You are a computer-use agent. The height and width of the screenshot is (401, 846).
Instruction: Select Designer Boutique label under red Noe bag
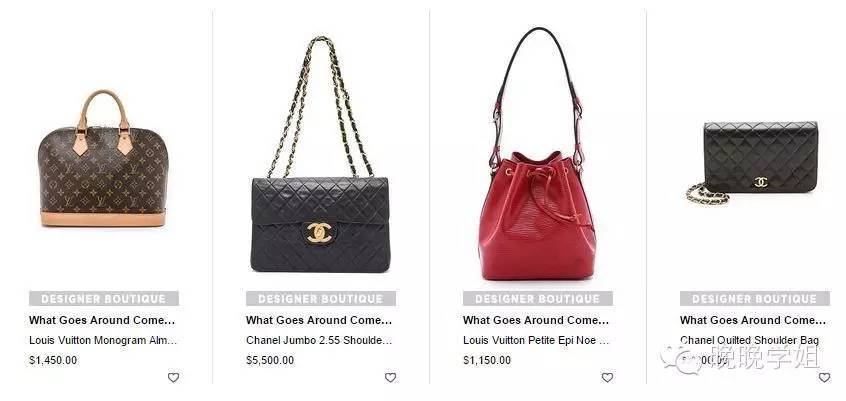tap(537, 298)
